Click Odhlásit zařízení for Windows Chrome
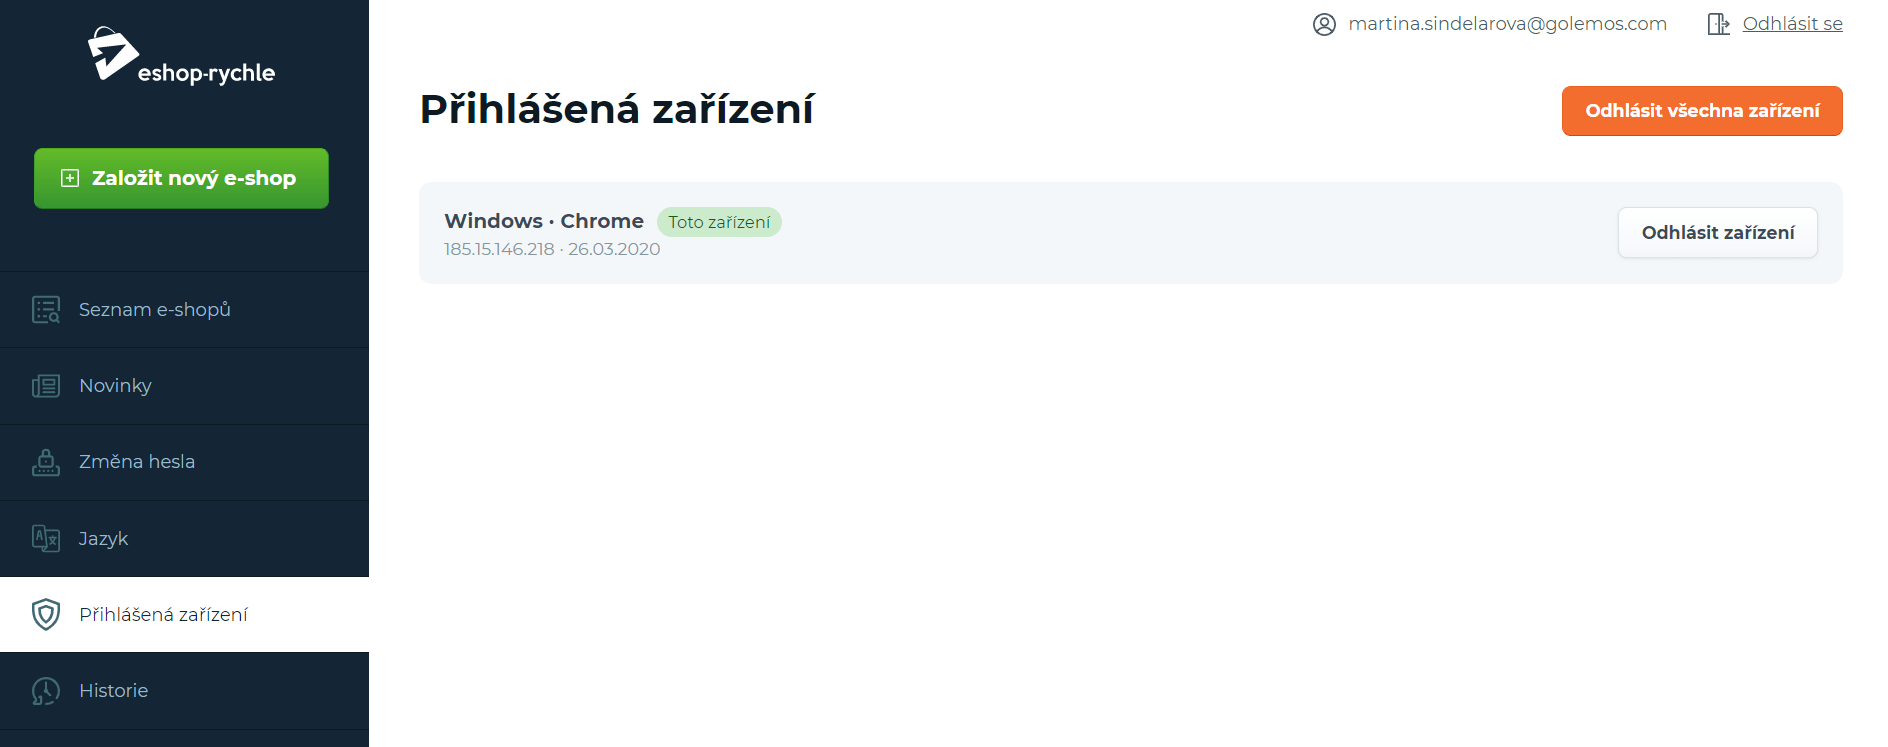Viewport: 1888px width, 747px height. [x=1718, y=233]
